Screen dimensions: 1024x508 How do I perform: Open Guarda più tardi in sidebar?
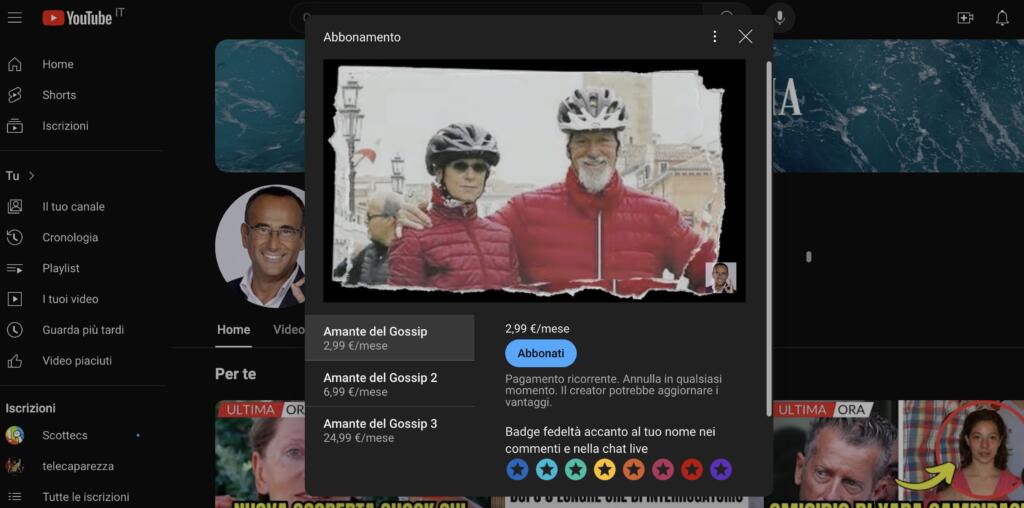pyautogui.click(x=83, y=330)
